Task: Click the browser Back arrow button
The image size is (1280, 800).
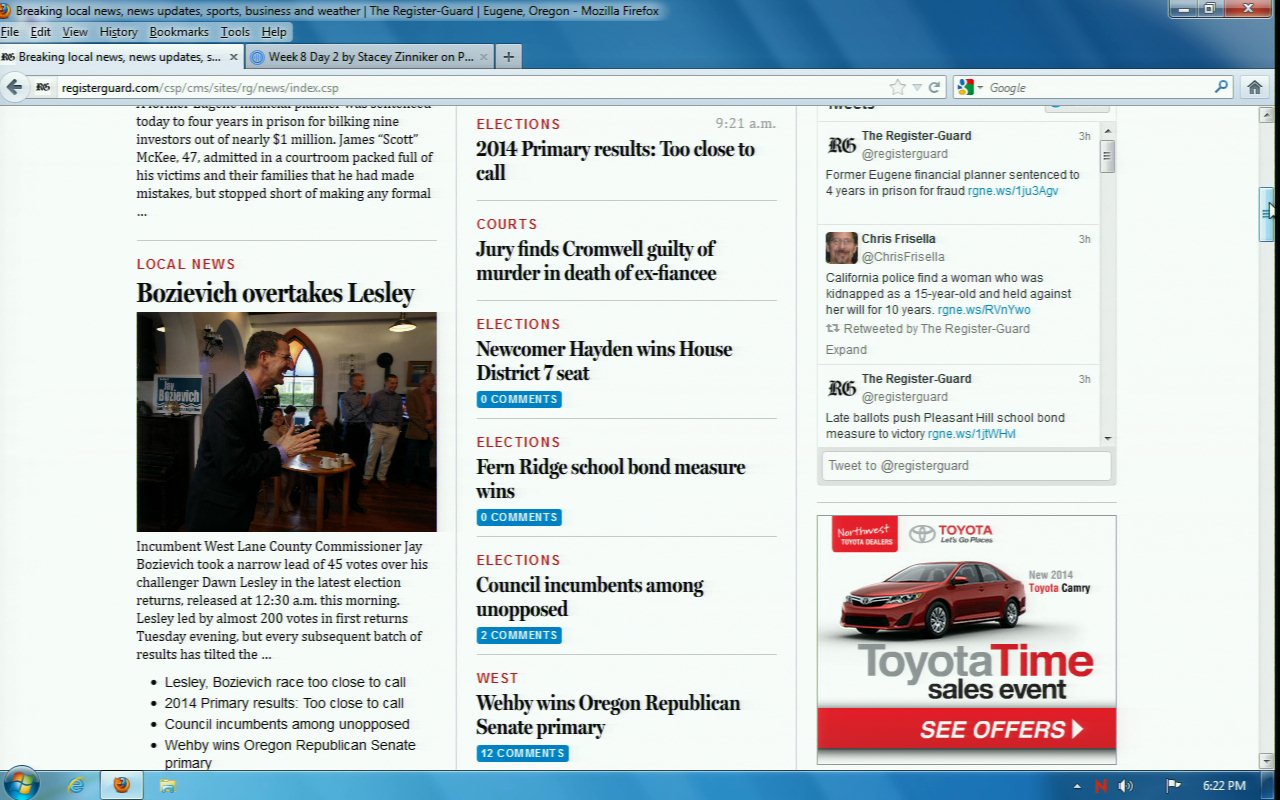Action: [14, 87]
